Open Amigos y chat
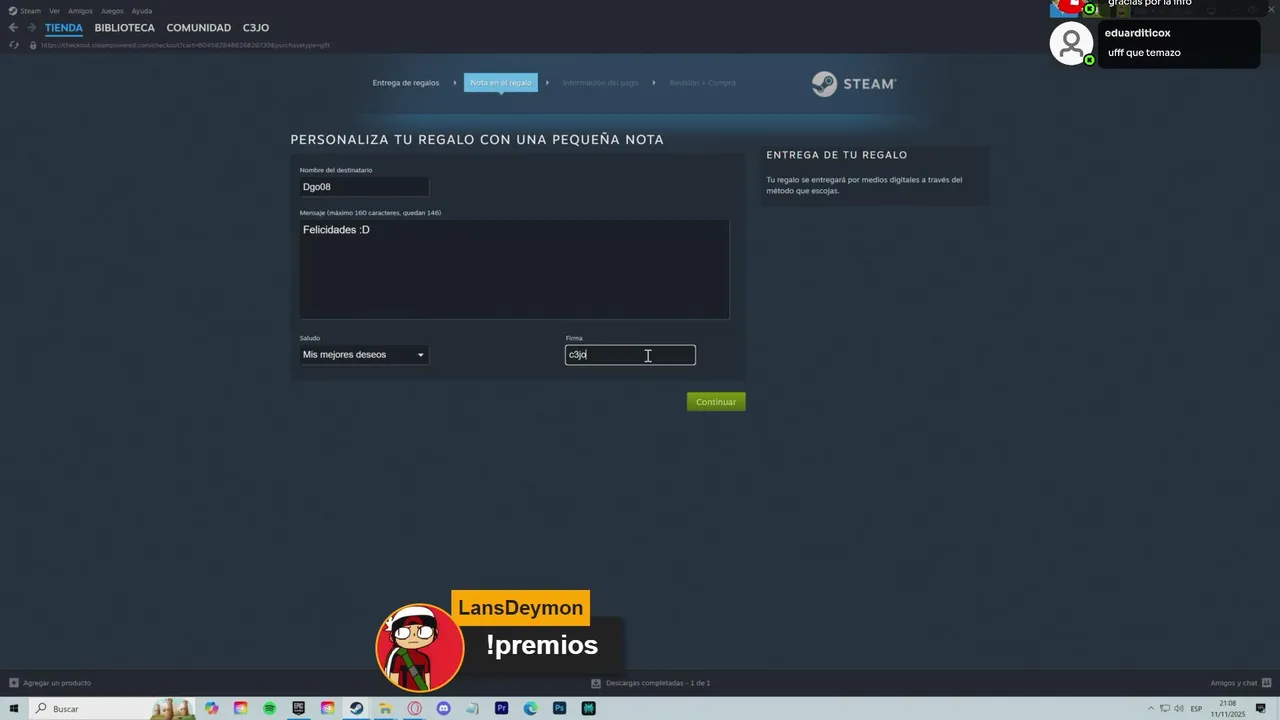Image resolution: width=1280 pixels, height=720 pixels. tap(1233, 683)
